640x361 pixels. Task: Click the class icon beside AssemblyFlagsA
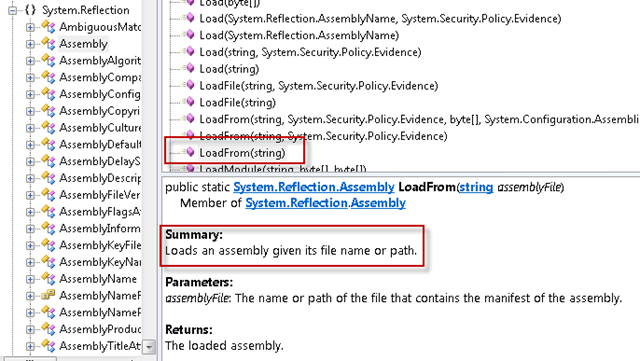coord(48,211)
